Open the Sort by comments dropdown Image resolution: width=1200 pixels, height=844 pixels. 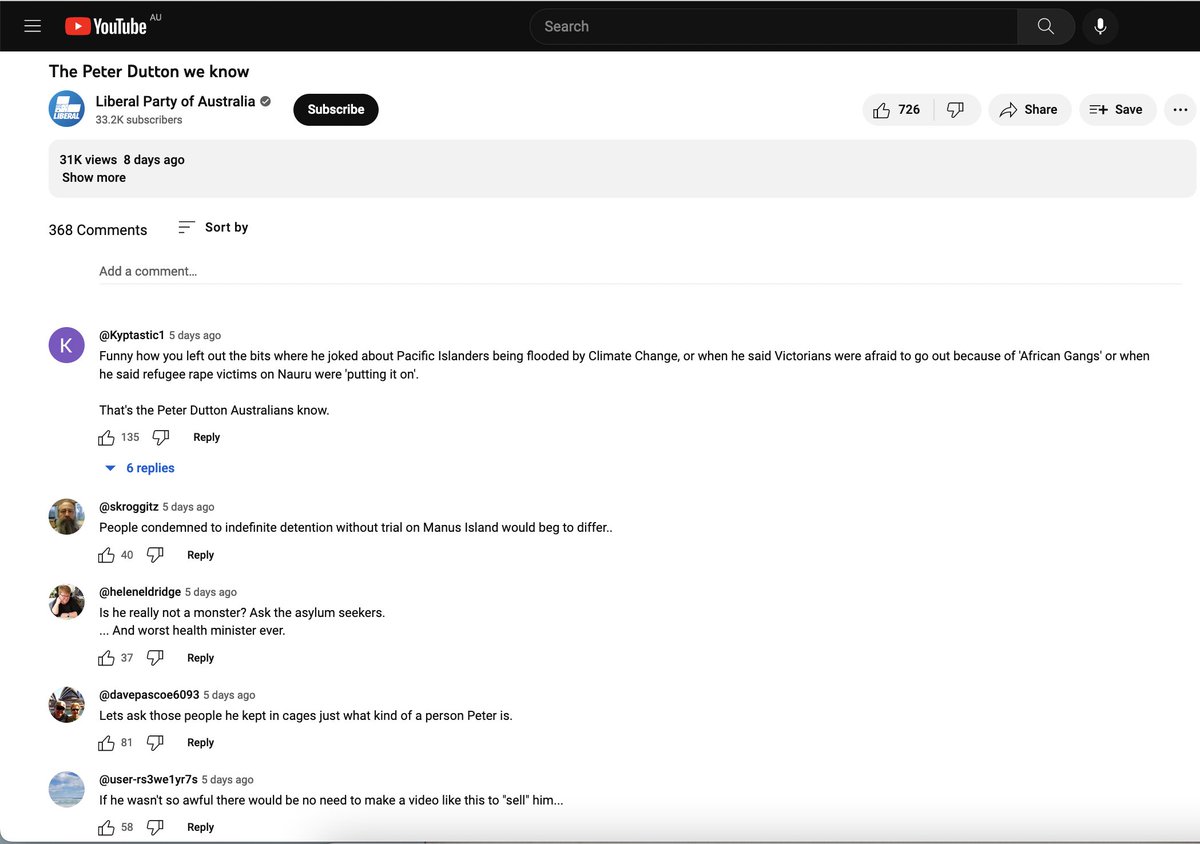click(x=213, y=227)
